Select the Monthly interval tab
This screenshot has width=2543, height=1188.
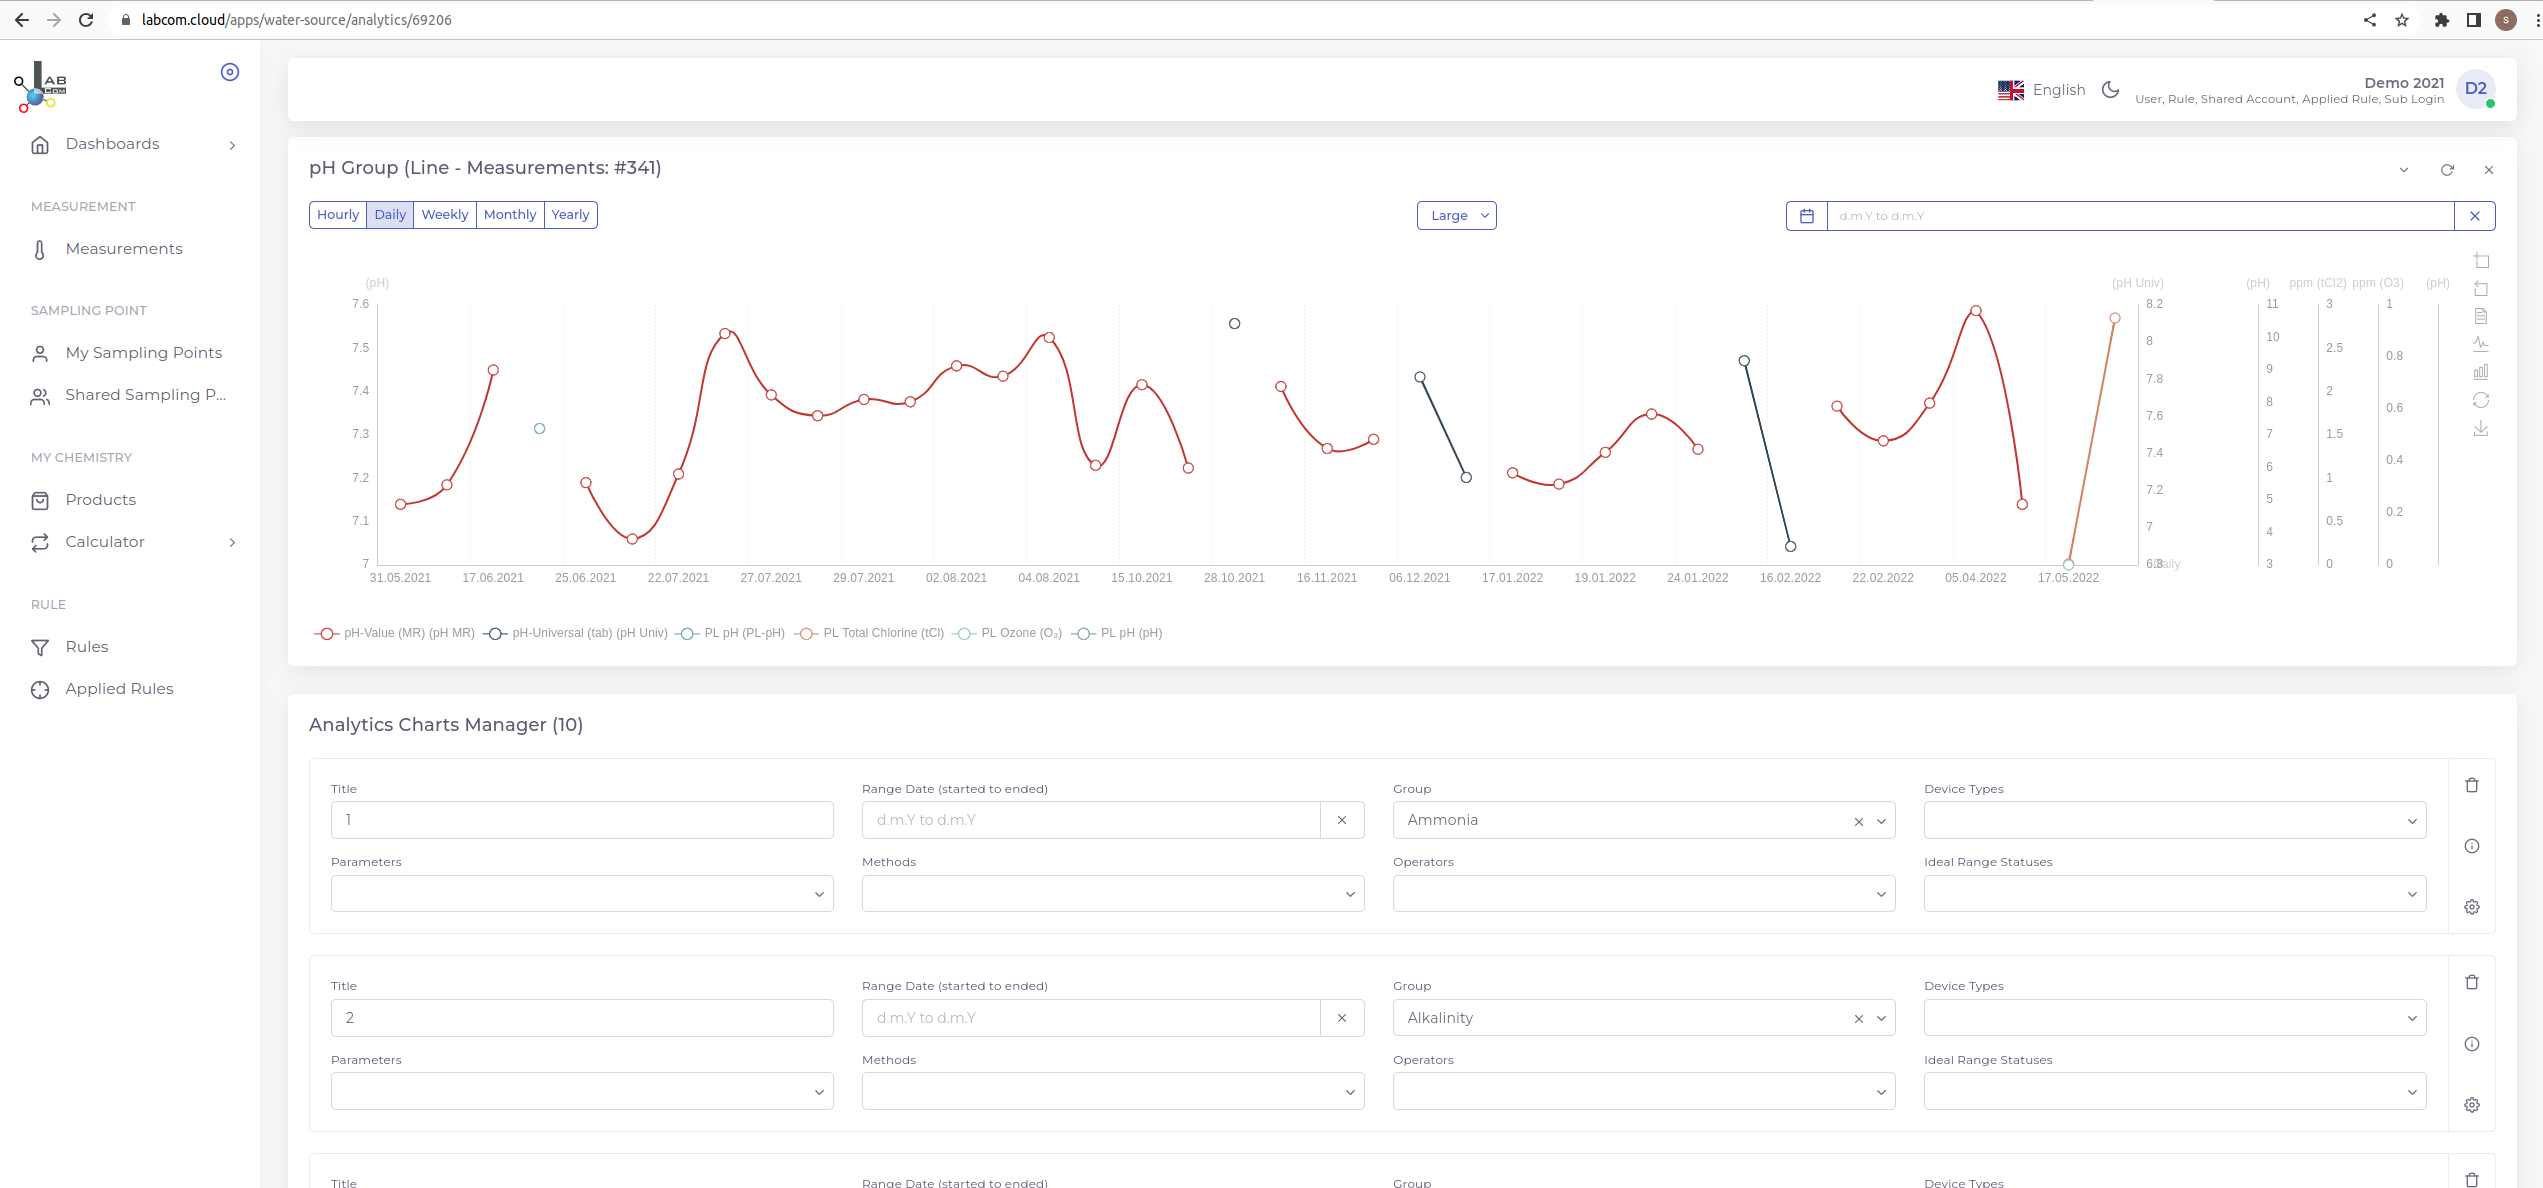tap(510, 215)
